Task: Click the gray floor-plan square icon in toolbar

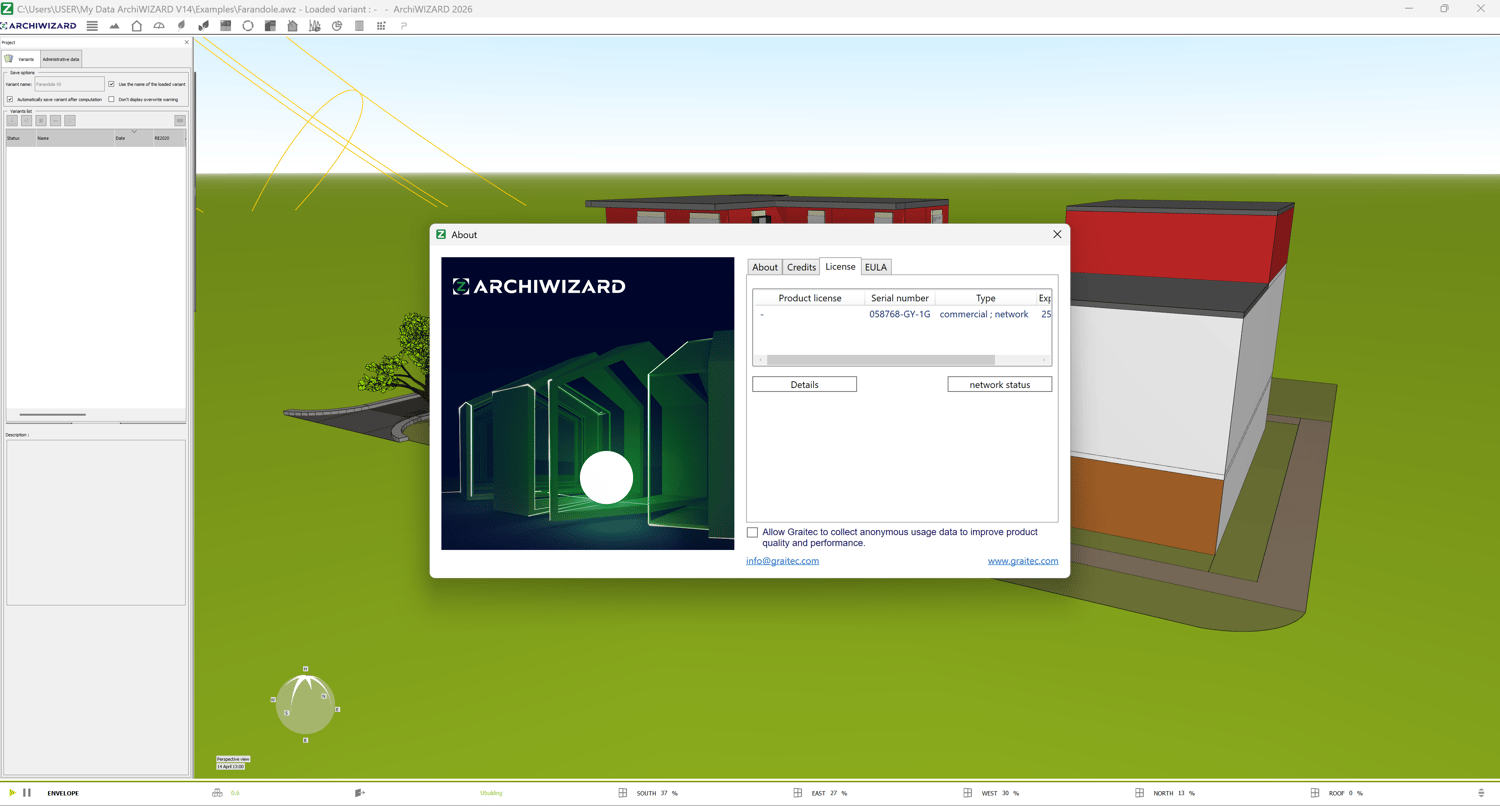Action: [226, 26]
